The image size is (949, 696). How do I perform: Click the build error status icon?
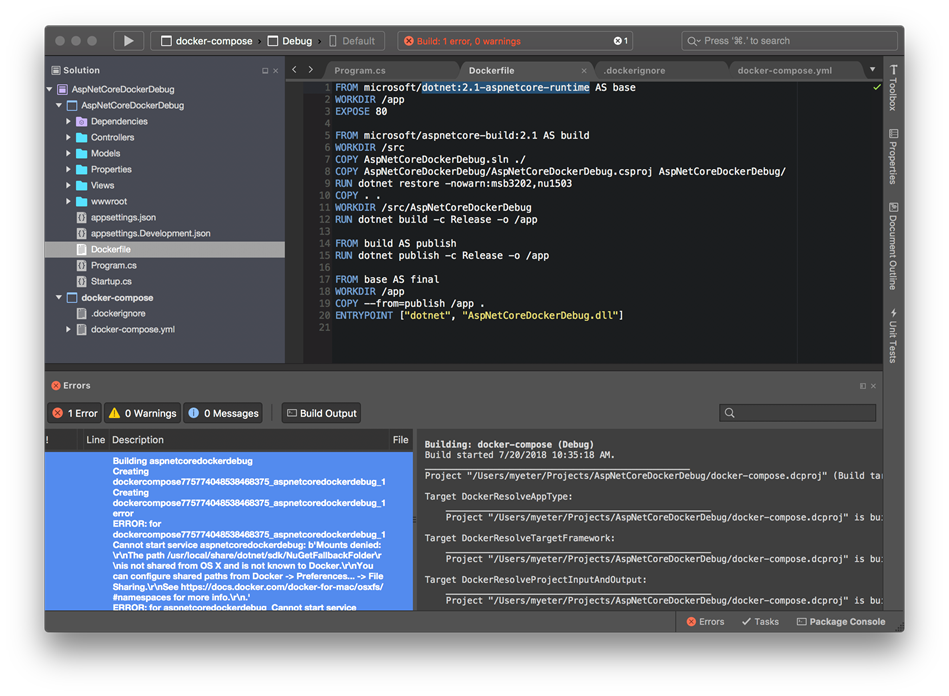pos(409,41)
